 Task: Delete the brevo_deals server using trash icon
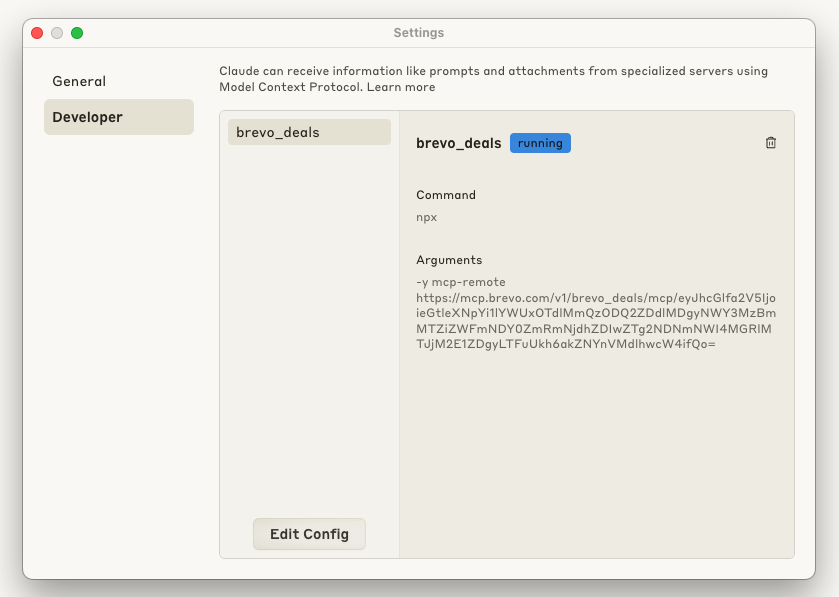(770, 142)
